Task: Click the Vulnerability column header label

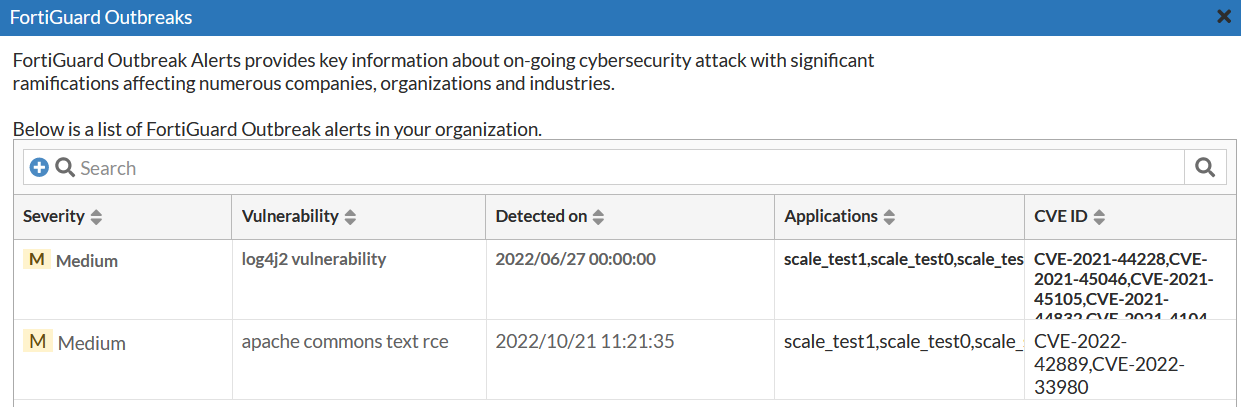Action: point(290,217)
